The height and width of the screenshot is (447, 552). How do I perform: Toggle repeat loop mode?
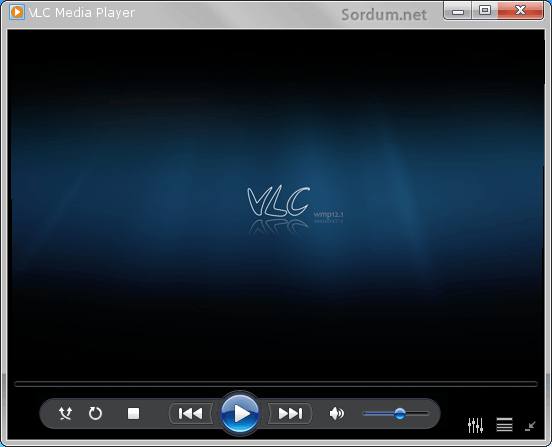click(x=95, y=413)
